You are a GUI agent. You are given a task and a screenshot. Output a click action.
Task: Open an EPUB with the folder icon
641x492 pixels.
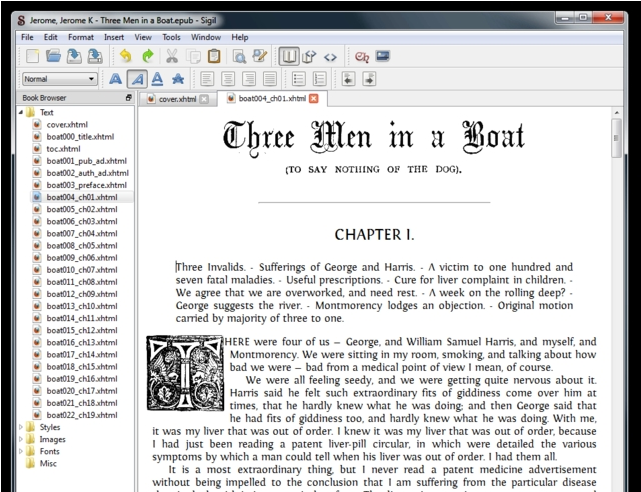53,56
